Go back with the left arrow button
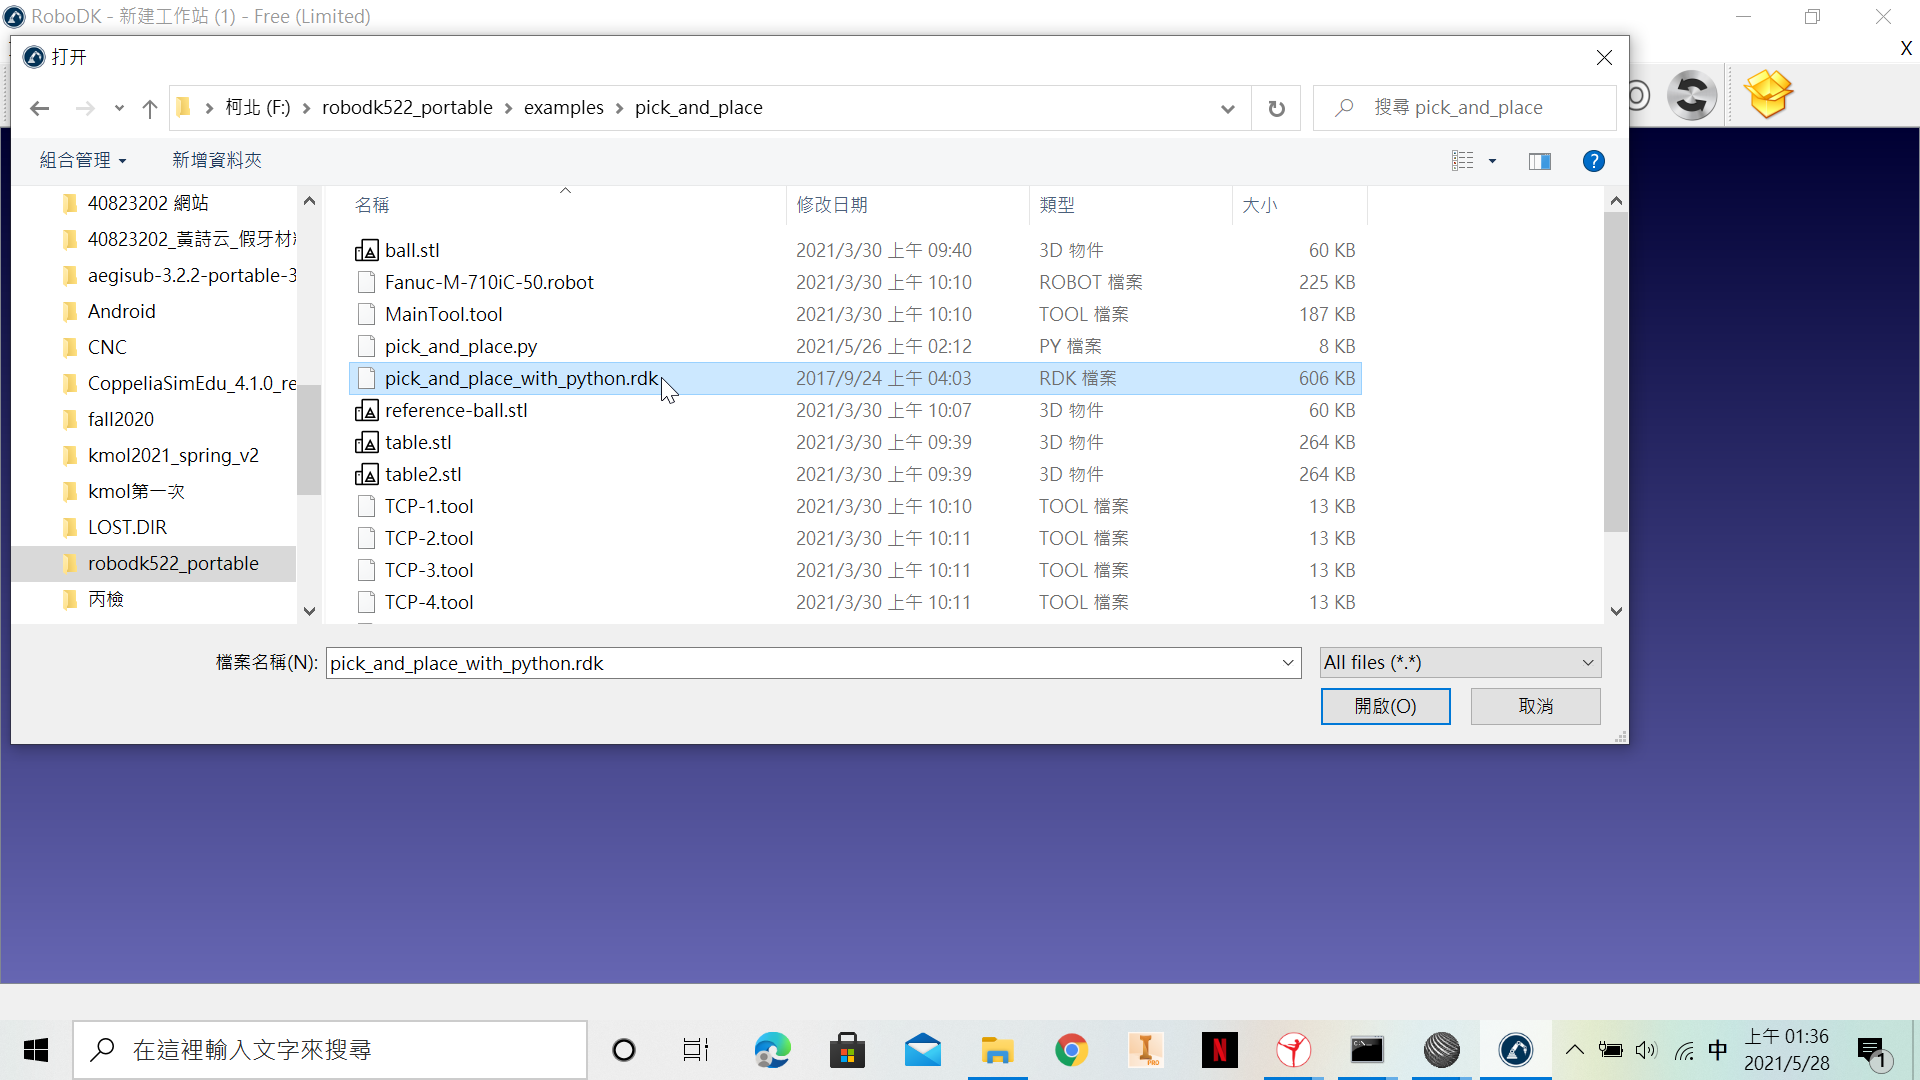This screenshot has width=1920, height=1080. click(x=40, y=108)
